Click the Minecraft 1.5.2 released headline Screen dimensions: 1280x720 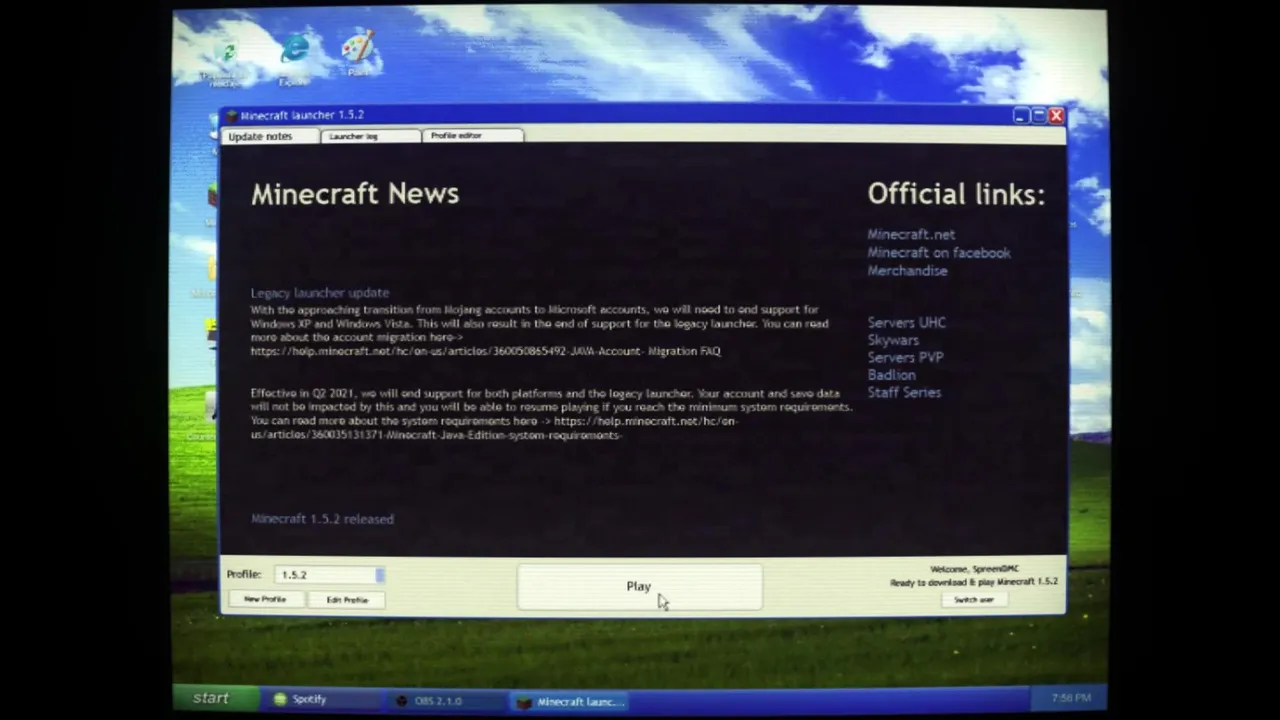click(x=322, y=519)
